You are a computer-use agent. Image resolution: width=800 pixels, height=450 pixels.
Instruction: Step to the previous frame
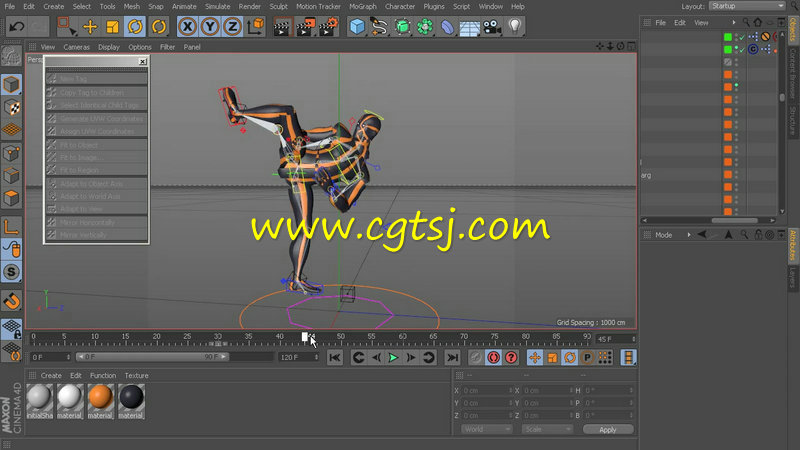[x=376, y=358]
